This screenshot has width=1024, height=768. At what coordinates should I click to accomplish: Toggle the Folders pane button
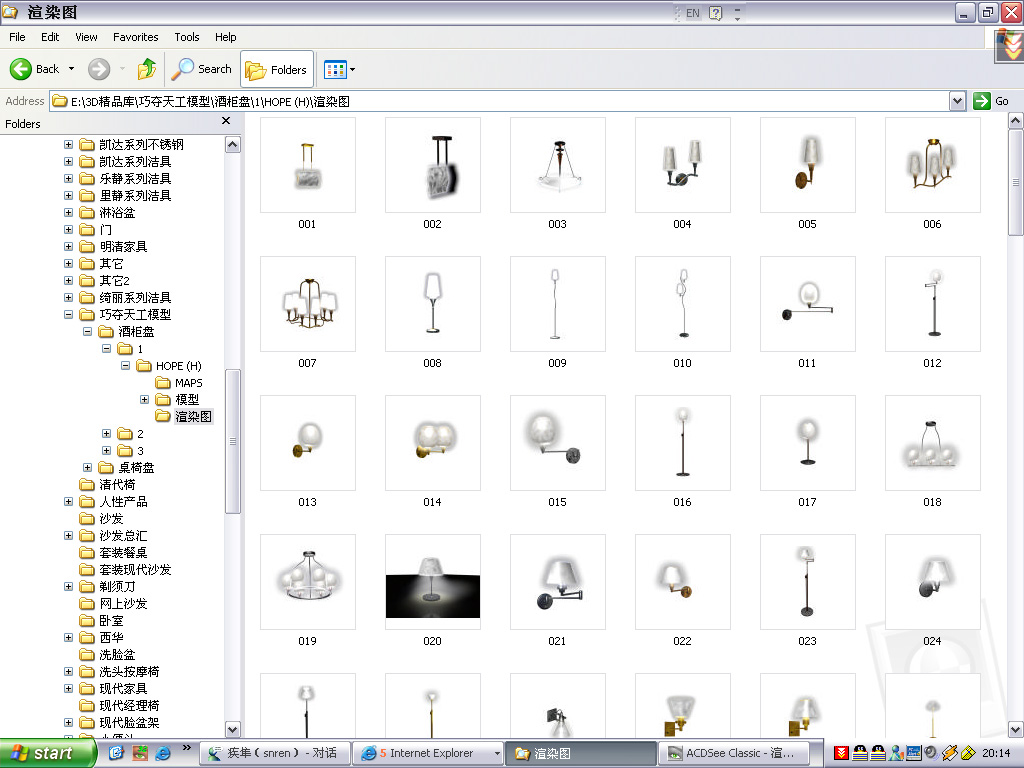point(277,69)
